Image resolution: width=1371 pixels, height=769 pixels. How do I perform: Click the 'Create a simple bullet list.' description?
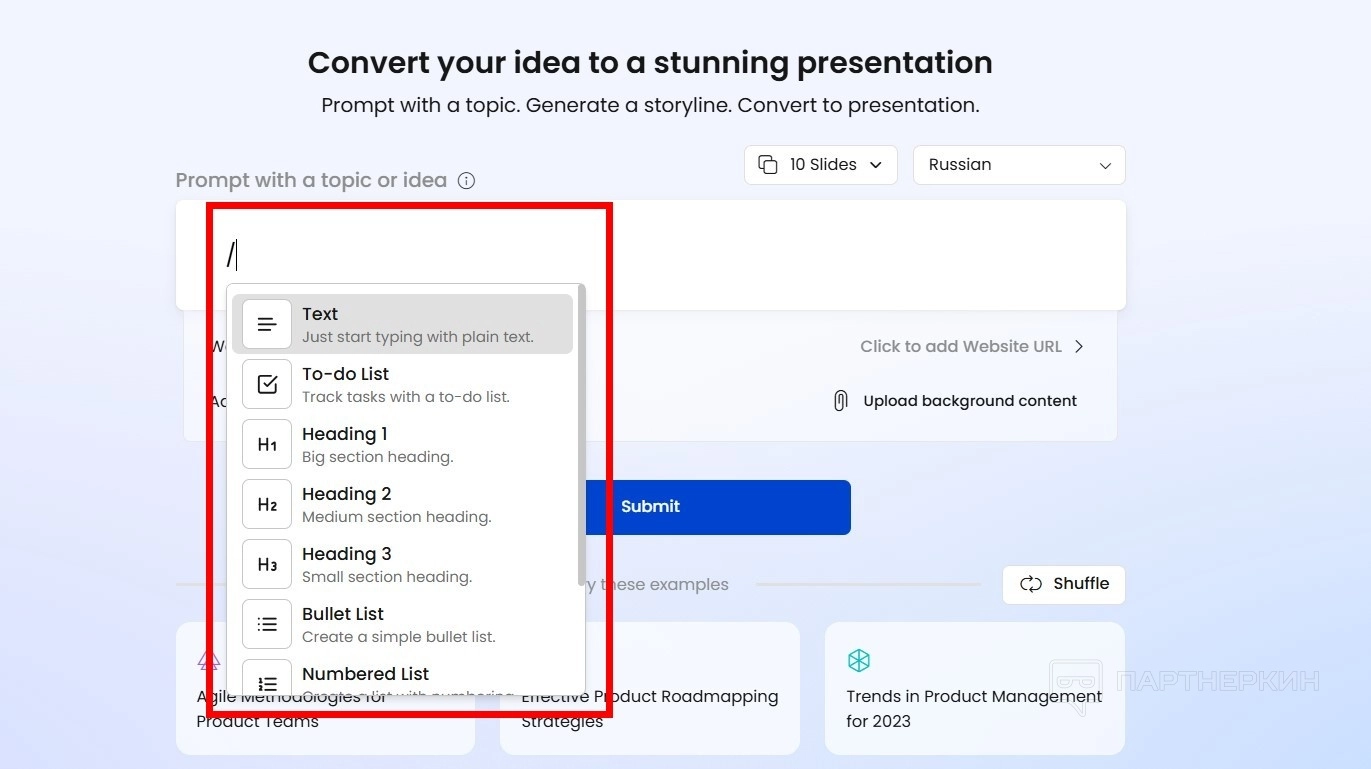[x=399, y=637]
